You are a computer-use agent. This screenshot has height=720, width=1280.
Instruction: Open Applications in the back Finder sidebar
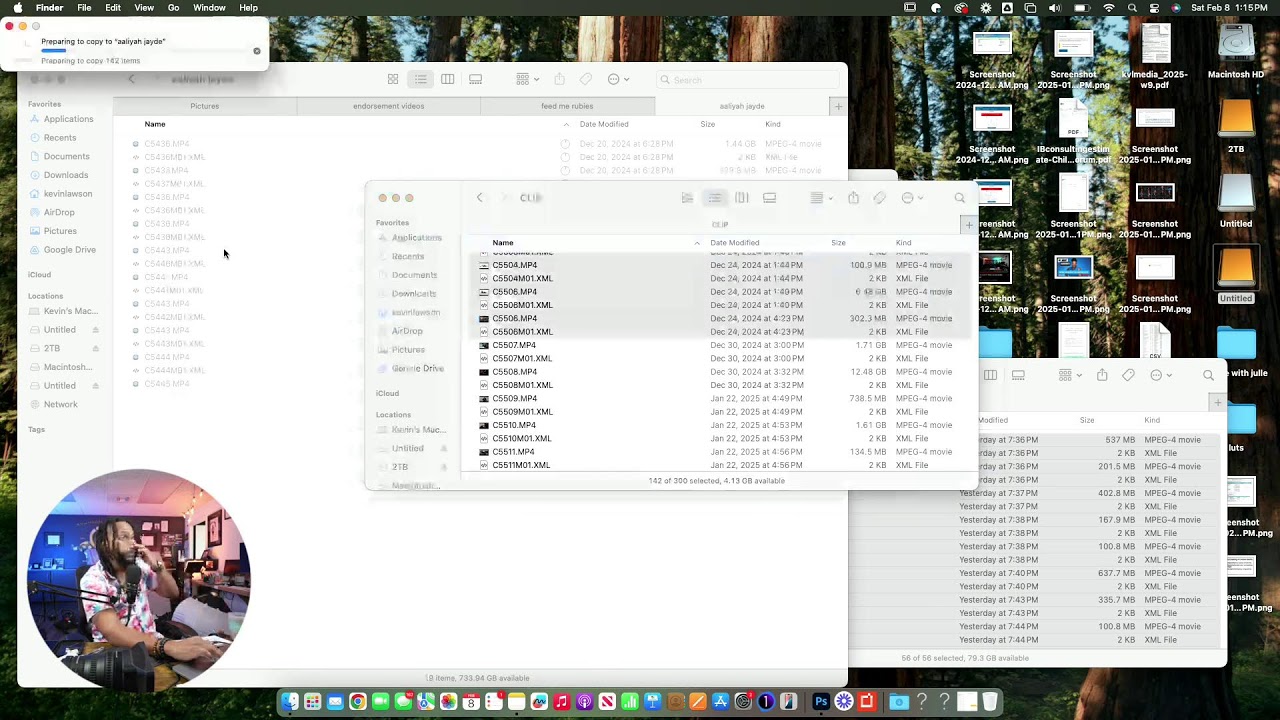tap(68, 119)
